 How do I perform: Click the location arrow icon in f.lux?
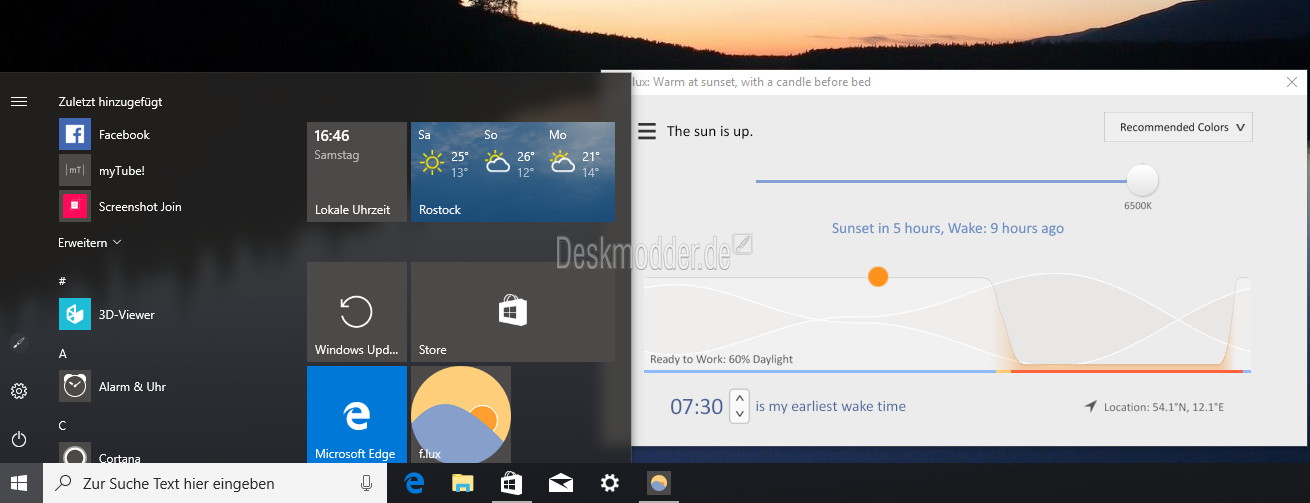click(1090, 407)
